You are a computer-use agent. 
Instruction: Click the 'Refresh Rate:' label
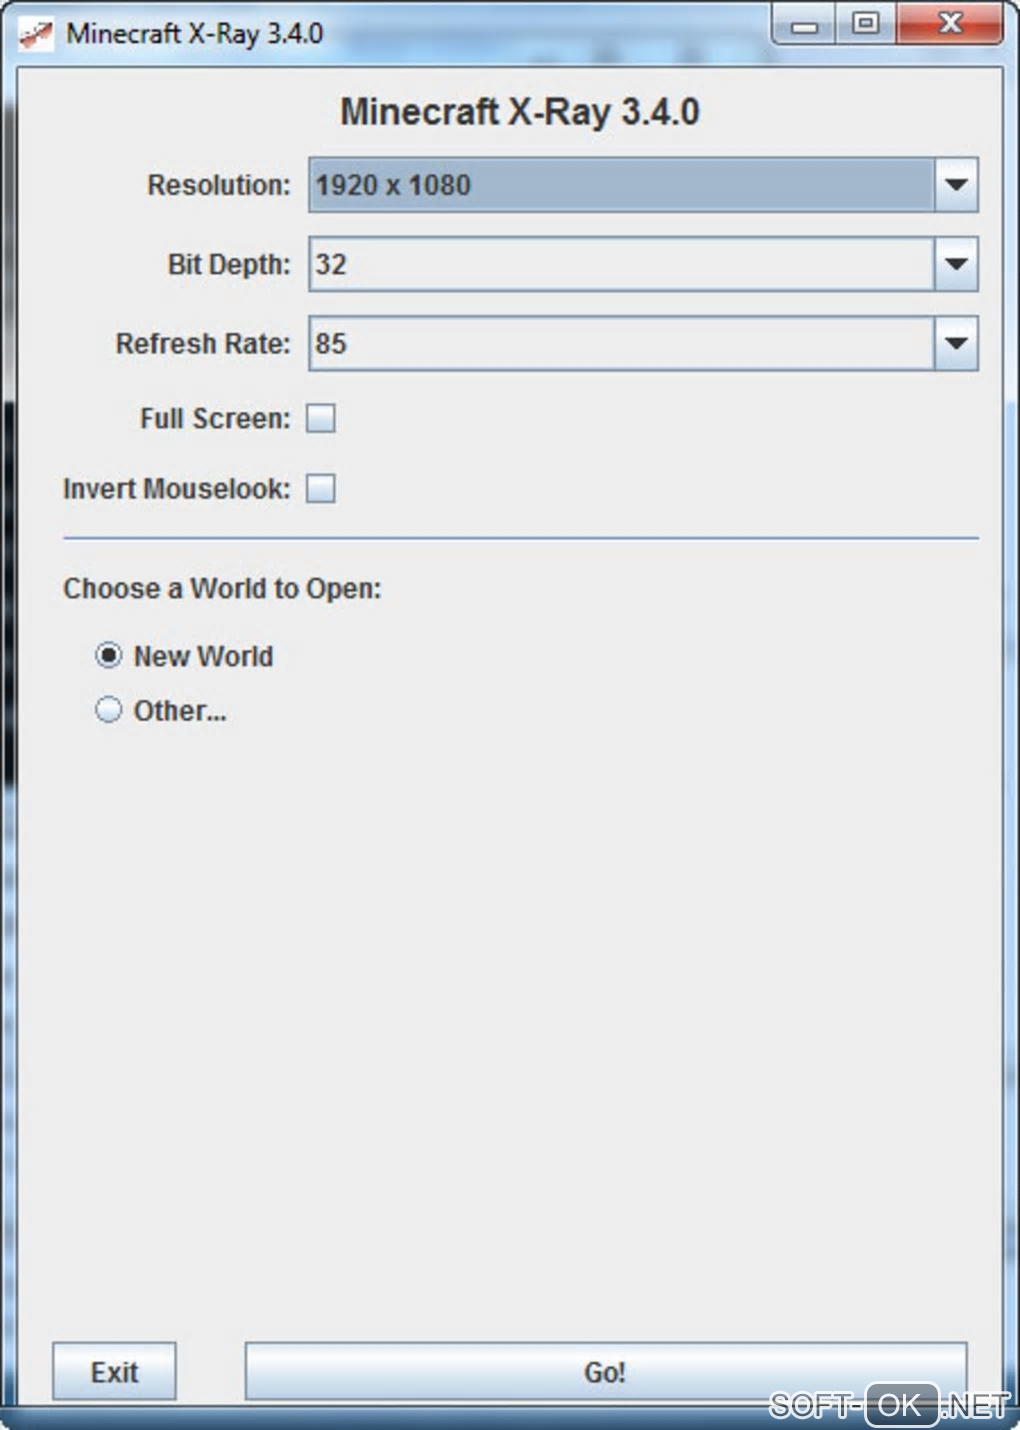(x=203, y=343)
